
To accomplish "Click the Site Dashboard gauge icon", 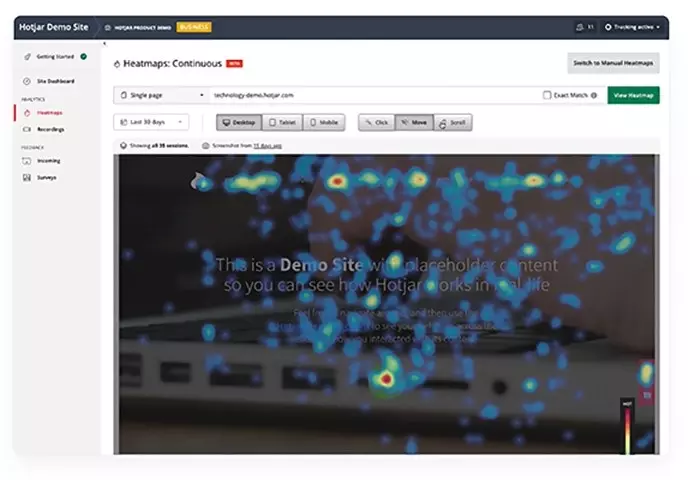I will tap(27, 81).
